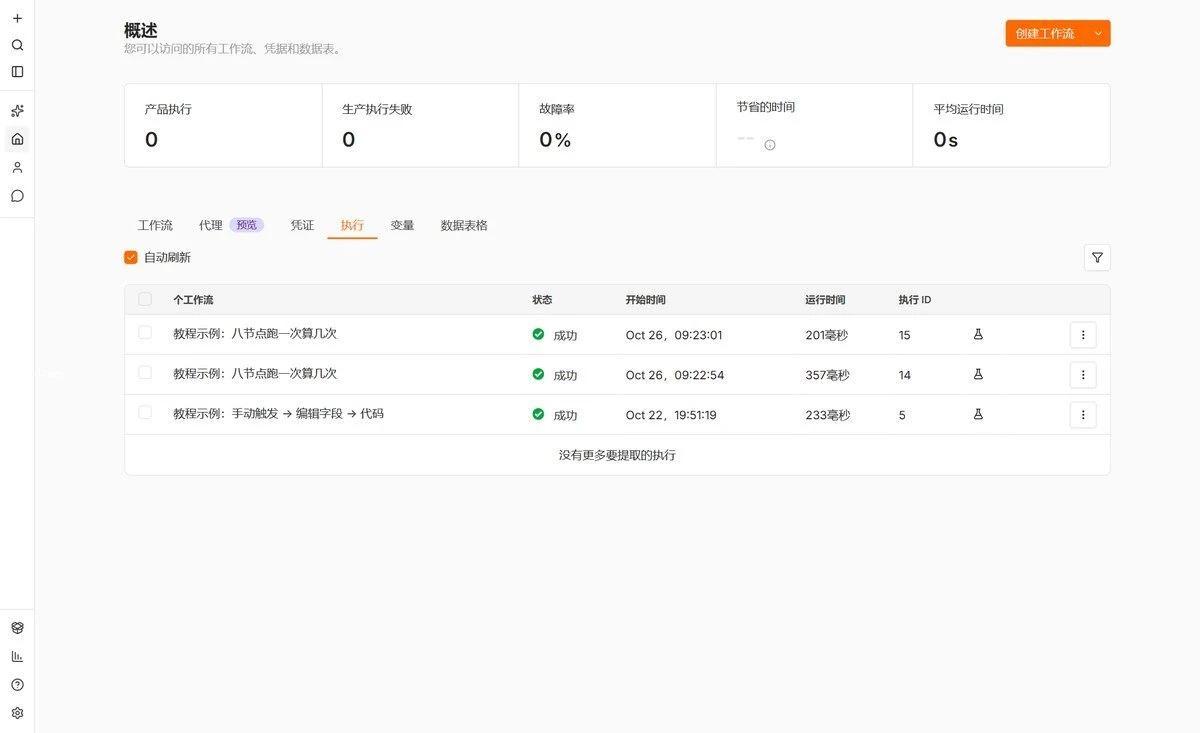
Task: Switch to the 凭证 tab
Action: tap(302, 225)
